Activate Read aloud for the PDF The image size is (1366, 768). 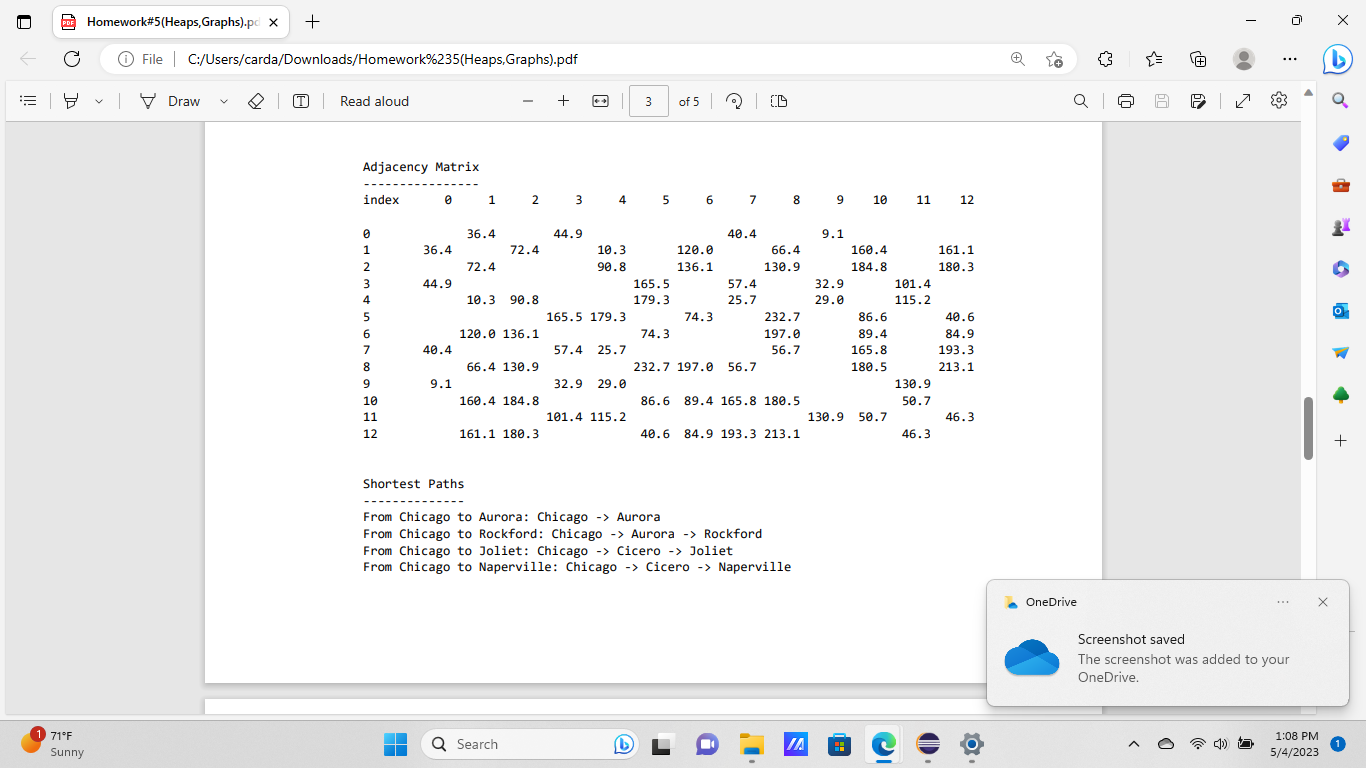[373, 100]
